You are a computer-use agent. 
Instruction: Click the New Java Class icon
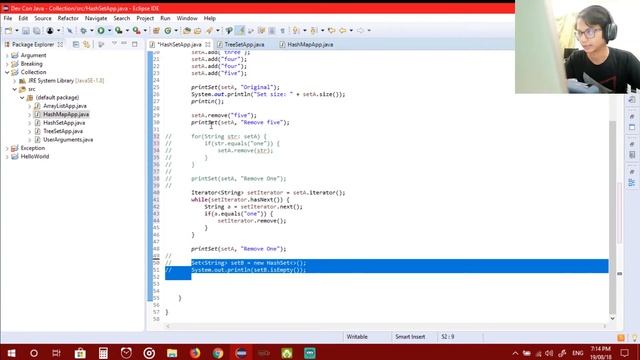tap(168, 31)
